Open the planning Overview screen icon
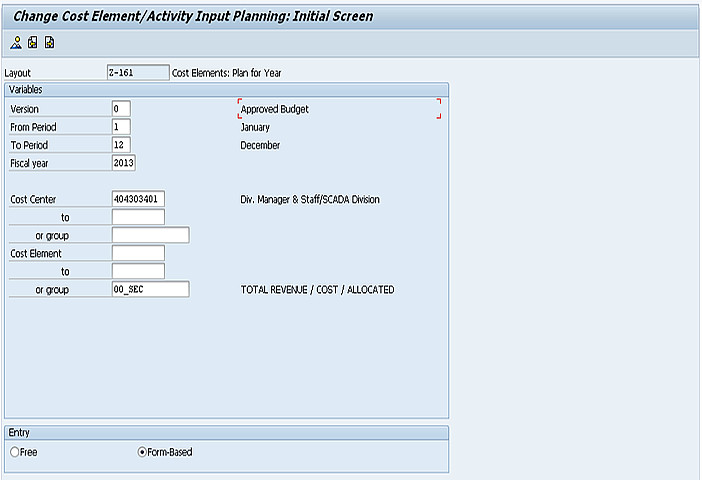This screenshot has height=480, width=702. coord(16,43)
